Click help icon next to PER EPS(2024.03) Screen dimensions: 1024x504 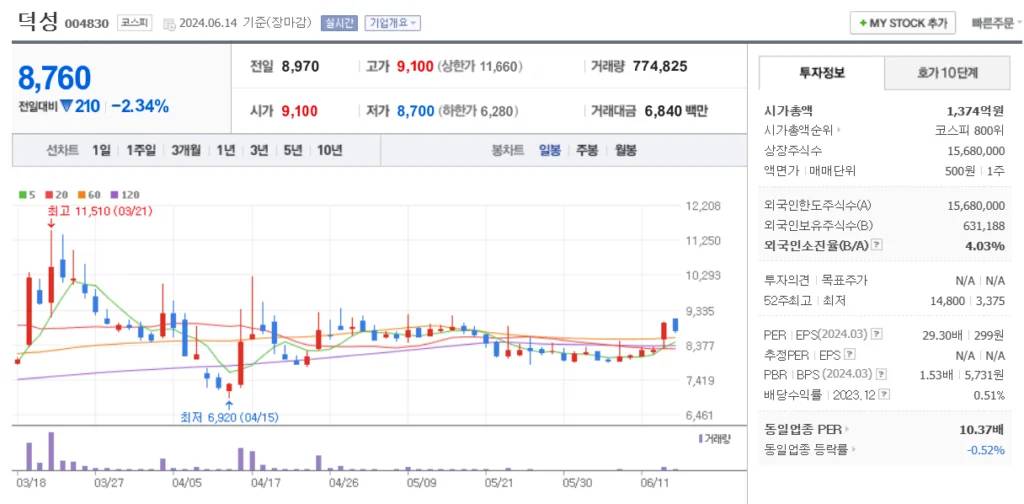click(876, 334)
